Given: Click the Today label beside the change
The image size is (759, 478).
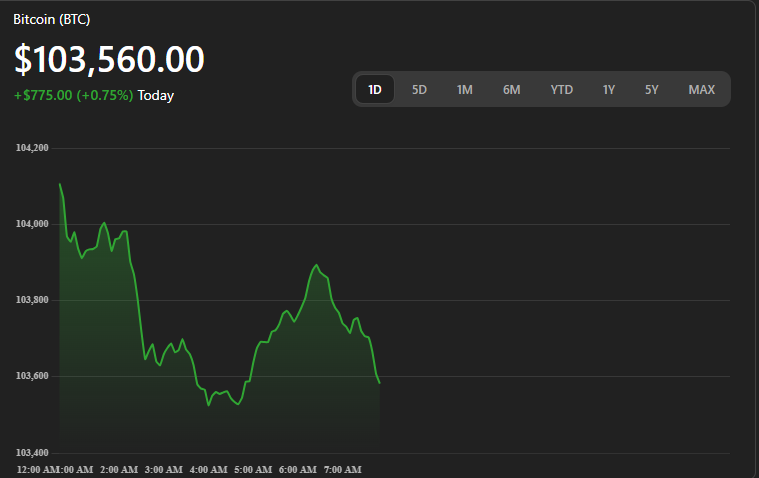Looking at the screenshot, I should [x=156, y=95].
